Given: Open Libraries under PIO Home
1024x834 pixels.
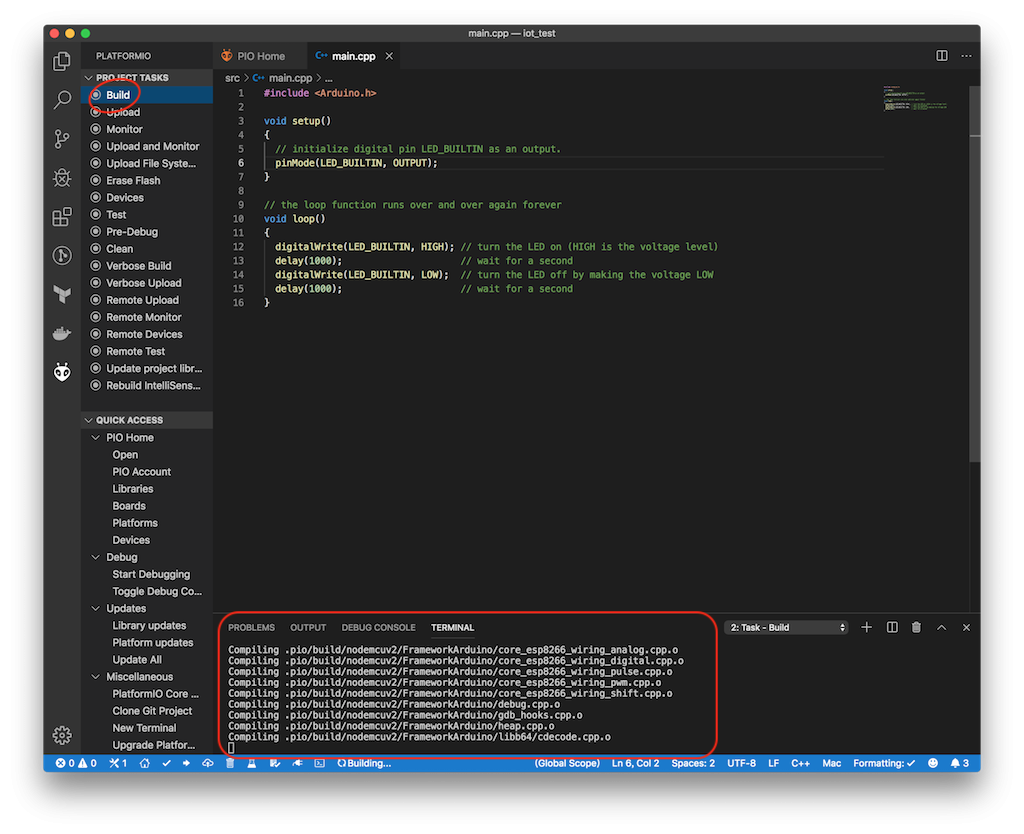Looking at the screenshot, I should click(147, 489).
